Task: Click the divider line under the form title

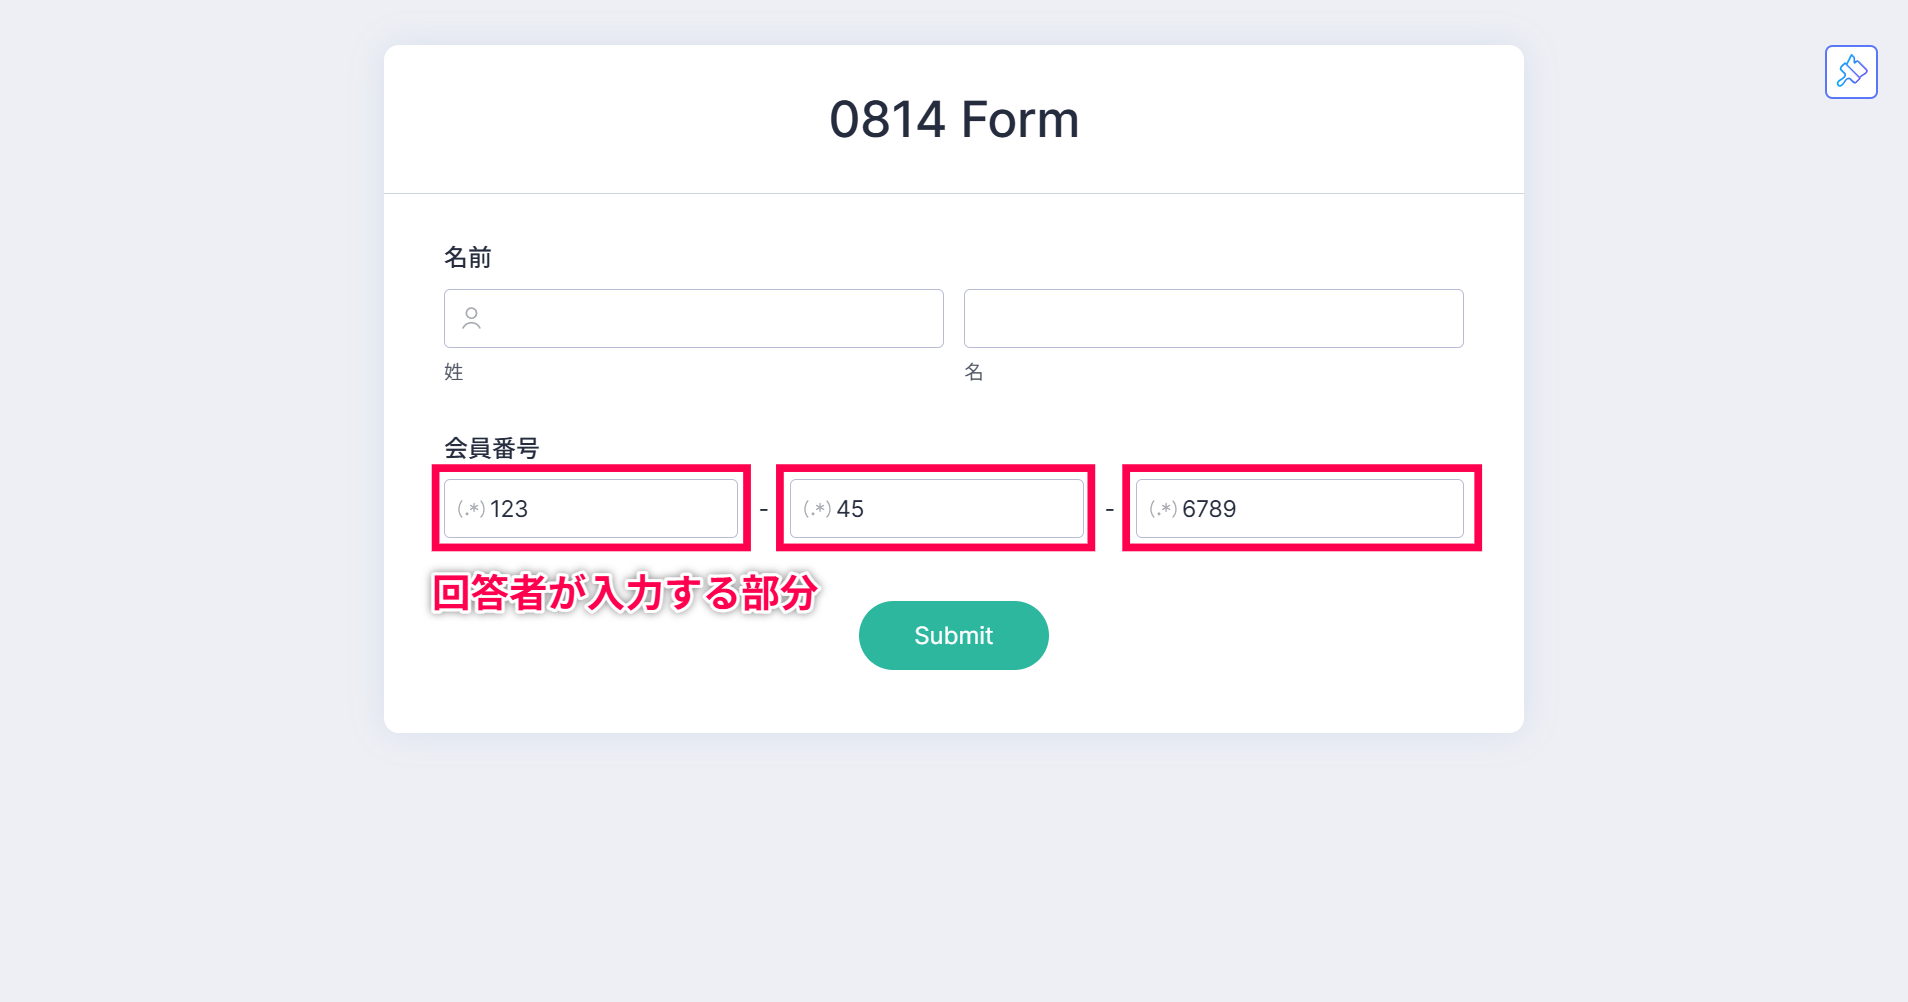Action: pyautogui.click(x=954, y=193)
